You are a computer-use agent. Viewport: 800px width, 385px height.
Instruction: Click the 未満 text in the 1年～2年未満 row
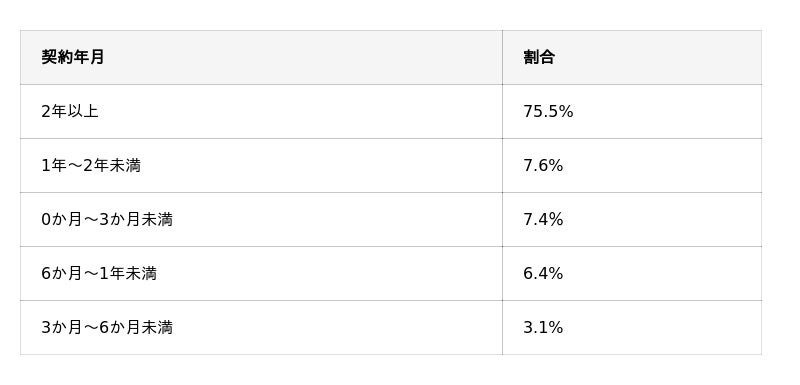[x=125, y=166]
